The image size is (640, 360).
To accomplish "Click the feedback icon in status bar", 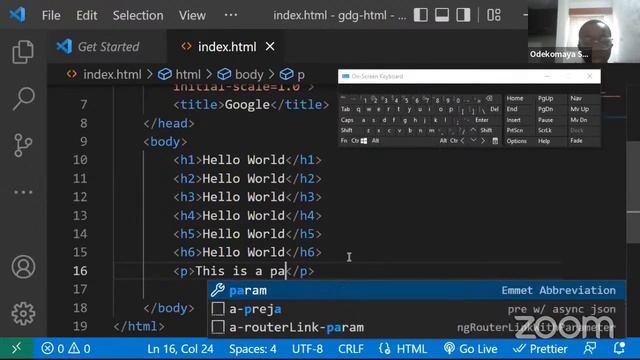I will coord(590,349).
